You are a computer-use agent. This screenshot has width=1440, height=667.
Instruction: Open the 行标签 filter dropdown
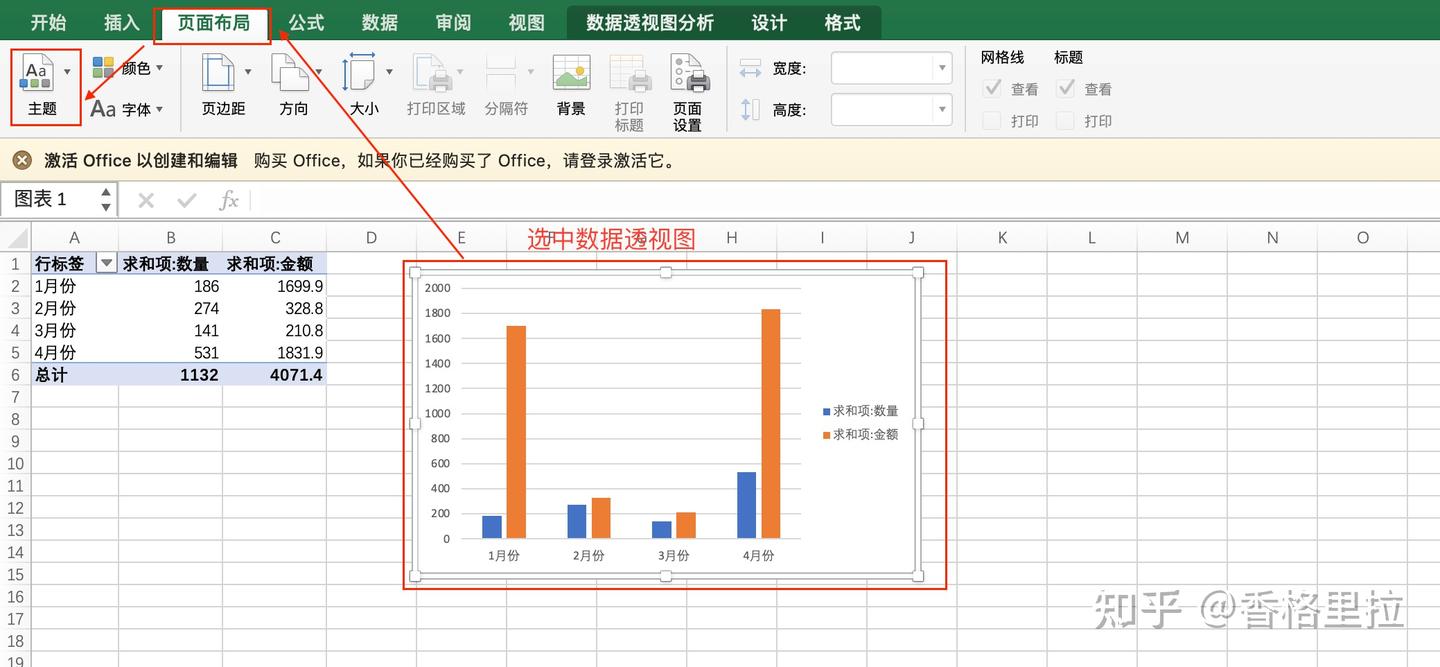(106, 263)
